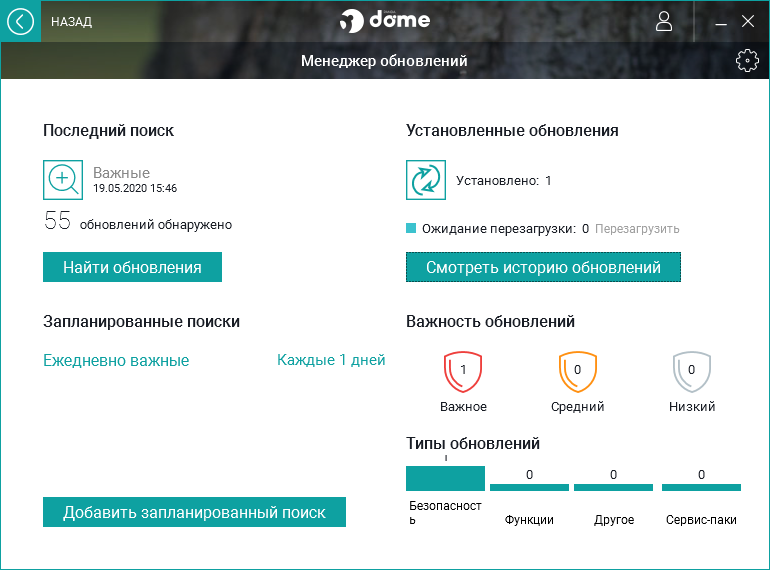770x570 pixels.
Task: Open update manager settings gear
Action: point(747,61)
